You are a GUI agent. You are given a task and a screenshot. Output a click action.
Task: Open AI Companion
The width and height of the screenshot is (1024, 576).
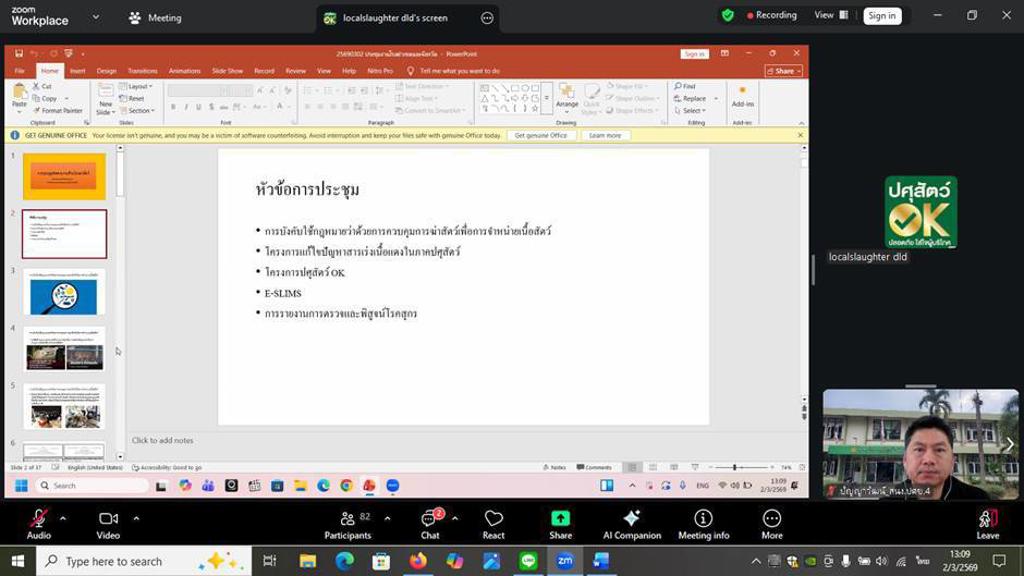pyautogui.click(x=631, y=519)
